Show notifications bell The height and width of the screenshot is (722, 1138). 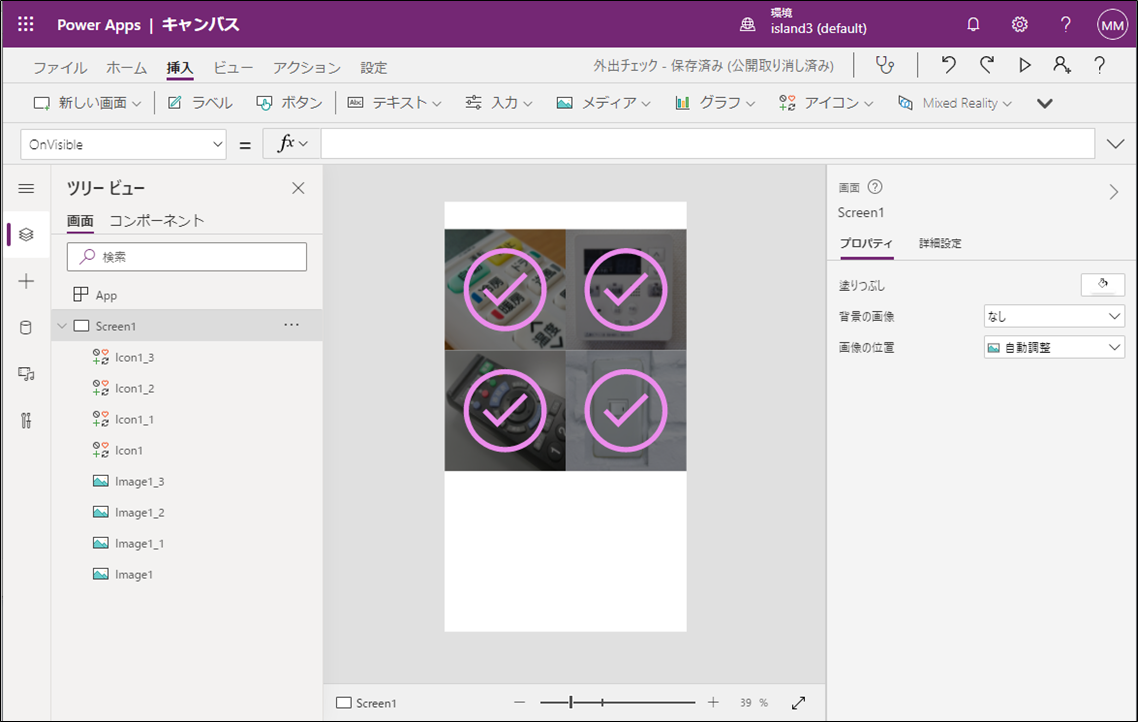pos(973,25)
